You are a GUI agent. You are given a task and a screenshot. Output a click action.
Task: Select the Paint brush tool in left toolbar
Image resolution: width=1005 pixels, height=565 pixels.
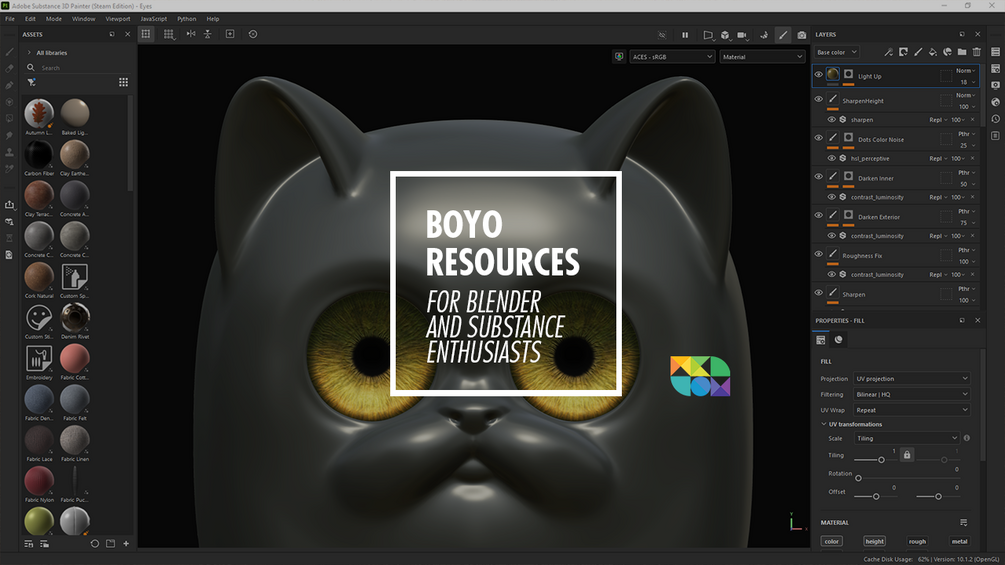click(x=10, y=52)
